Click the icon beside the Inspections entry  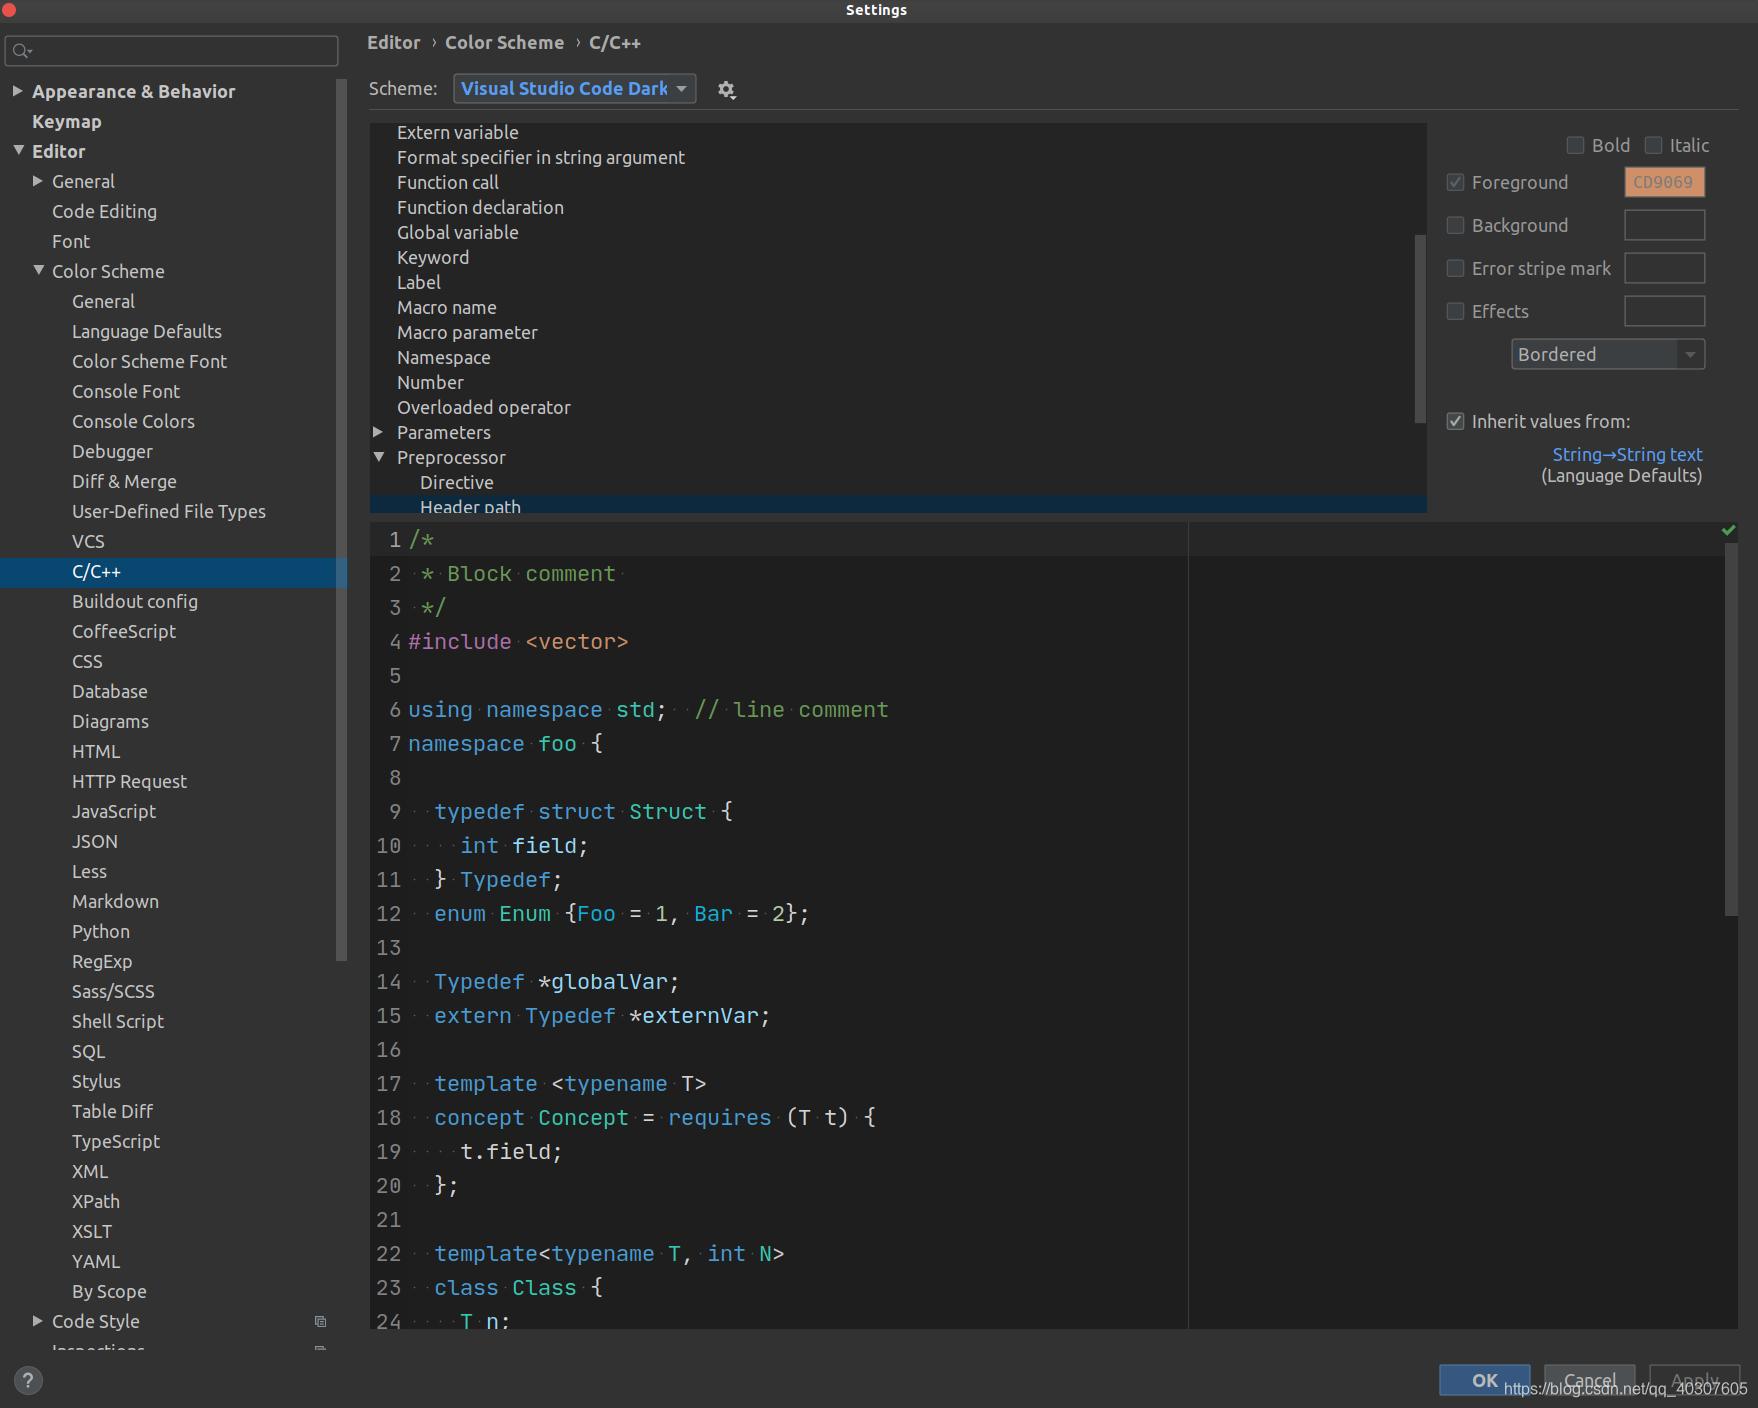pos(320,1349)
